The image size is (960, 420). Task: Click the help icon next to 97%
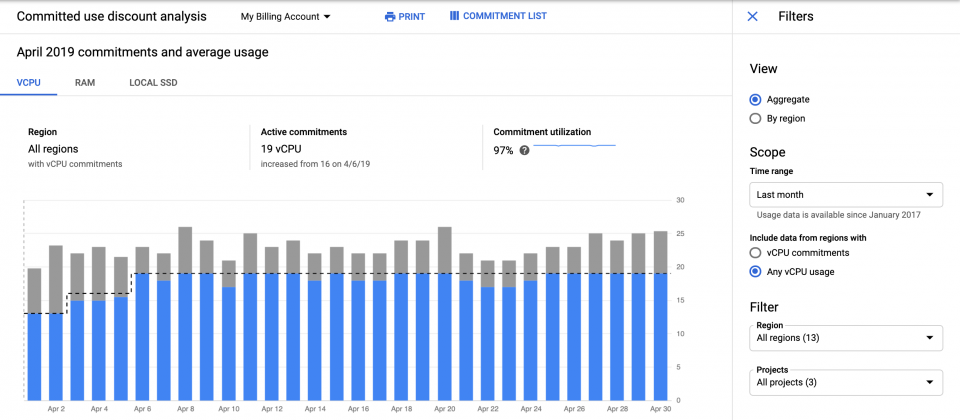click(524, 150)
